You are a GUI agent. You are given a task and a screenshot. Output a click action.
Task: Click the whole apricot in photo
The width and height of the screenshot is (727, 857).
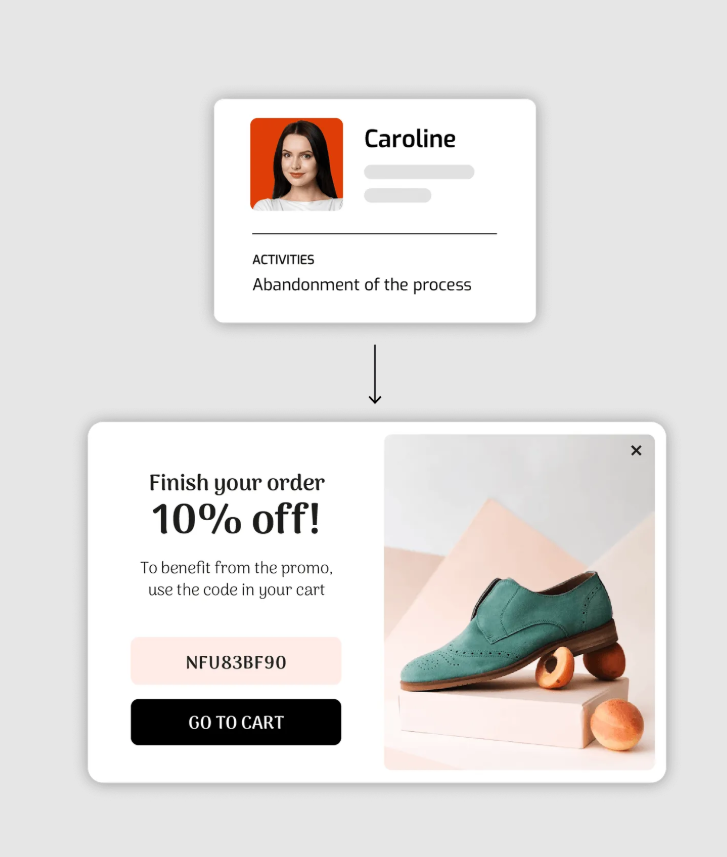(617, 724)
